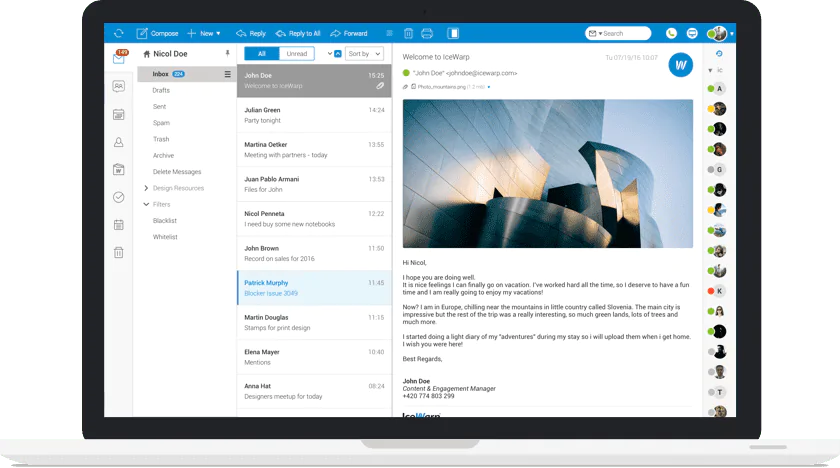Collapse the Filters folder group
The width and height of the screenshot is (840, 468).
click(x=146, y=204)
